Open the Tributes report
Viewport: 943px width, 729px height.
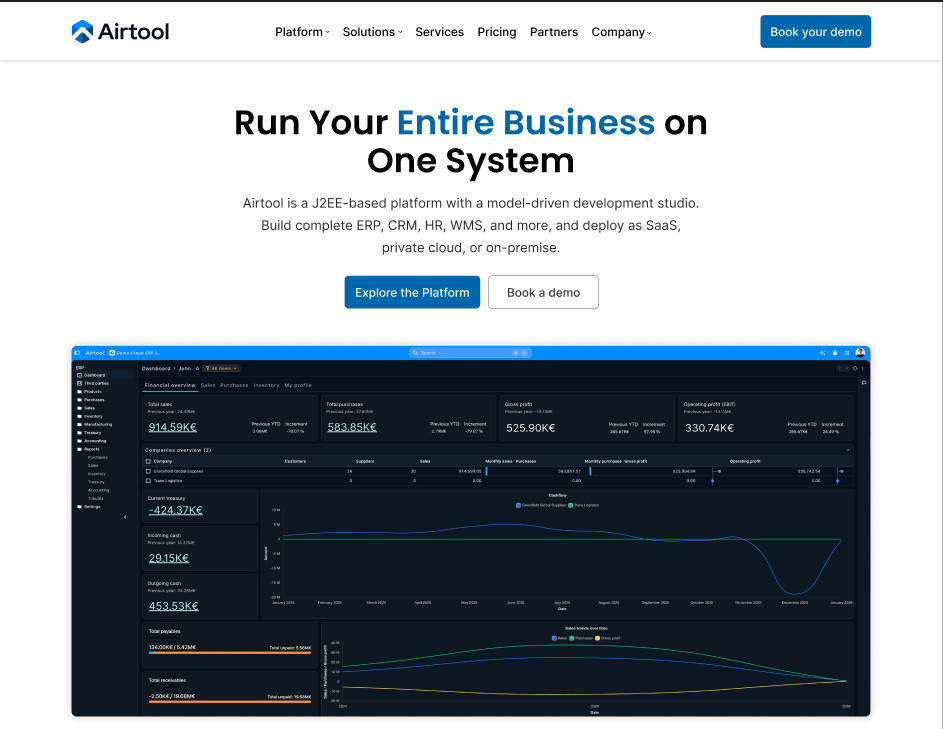(x=96, y=499)
